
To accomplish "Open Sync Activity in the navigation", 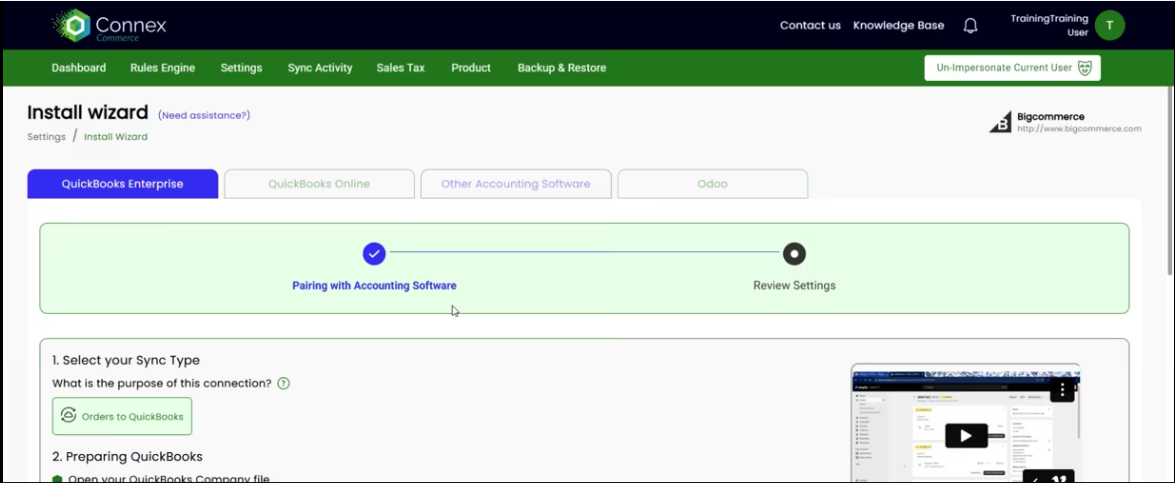I will tap(320, 67).
